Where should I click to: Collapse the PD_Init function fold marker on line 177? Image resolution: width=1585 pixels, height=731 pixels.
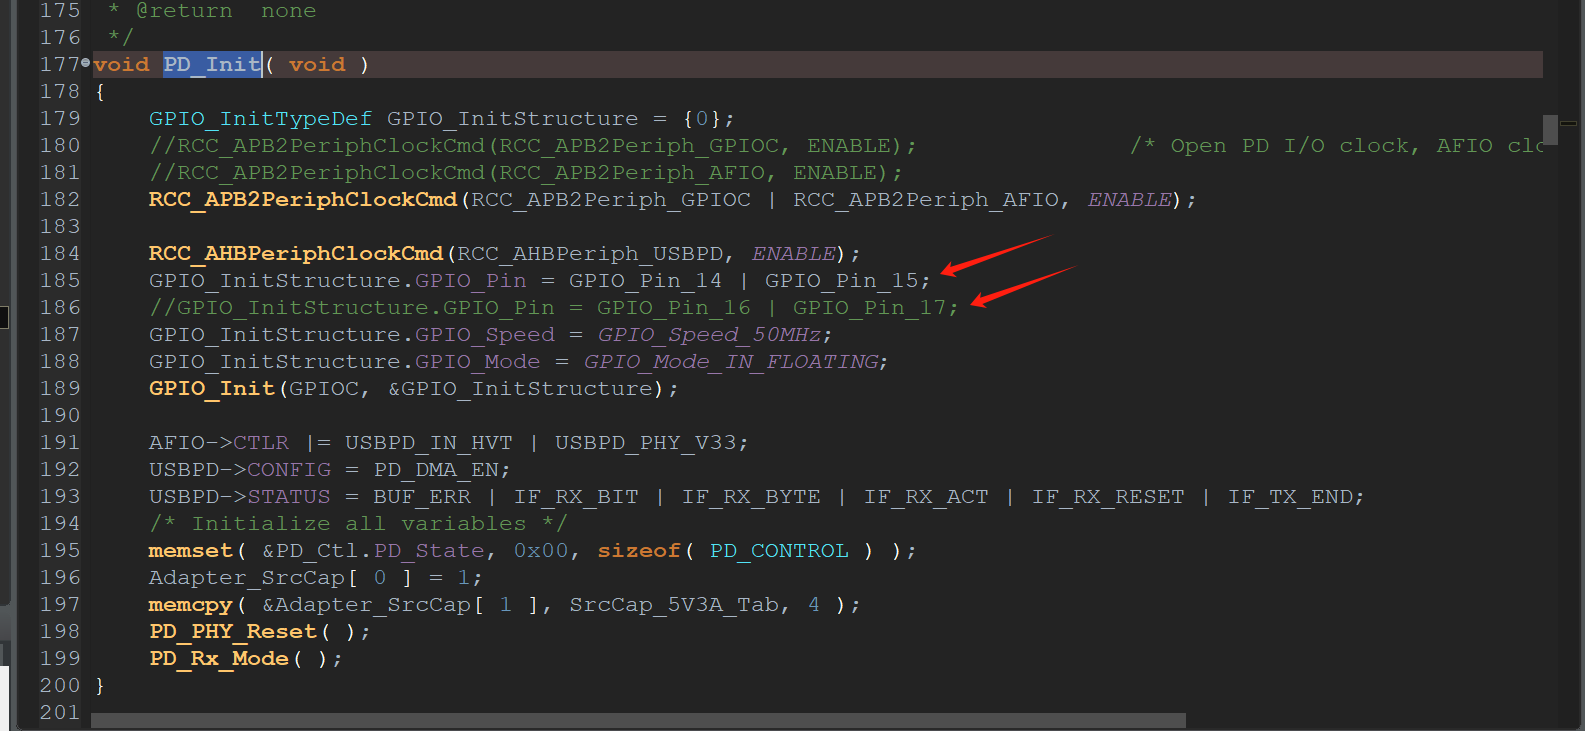click(x=85, y=63)
